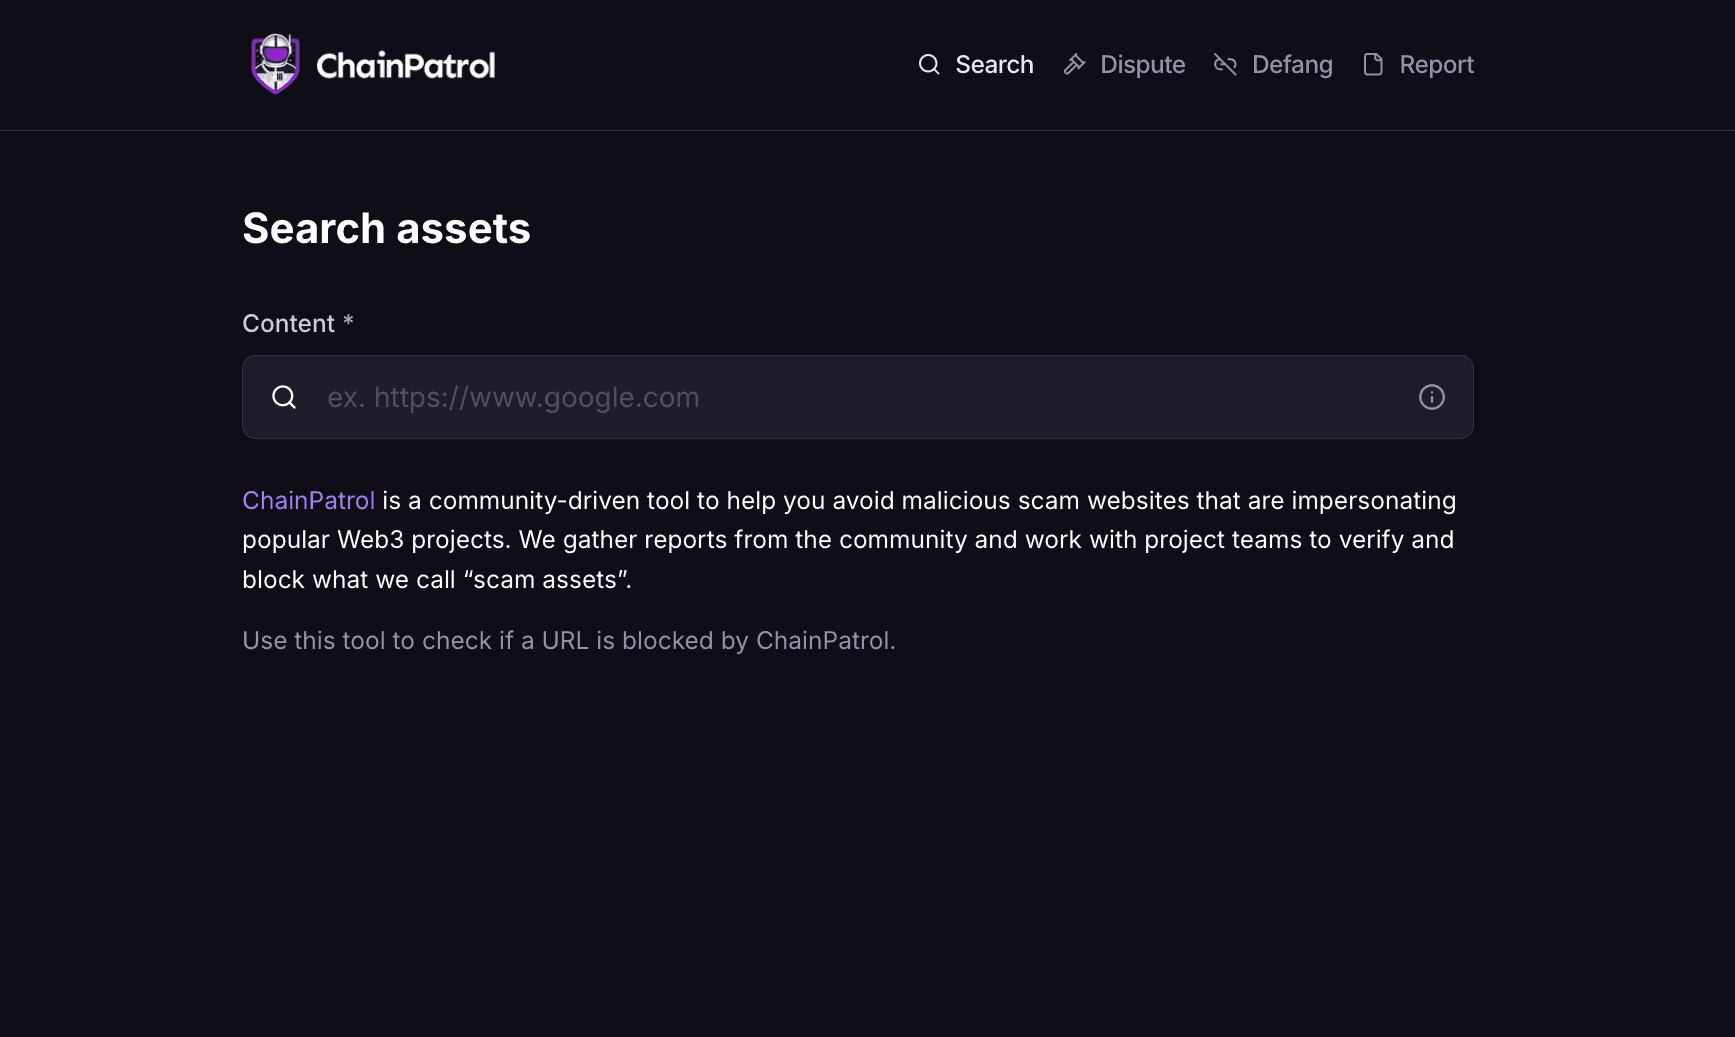This screenshot has height=1037, width=1735.
Task: Focus the Content URL input field
Action: tap(858, 397)
